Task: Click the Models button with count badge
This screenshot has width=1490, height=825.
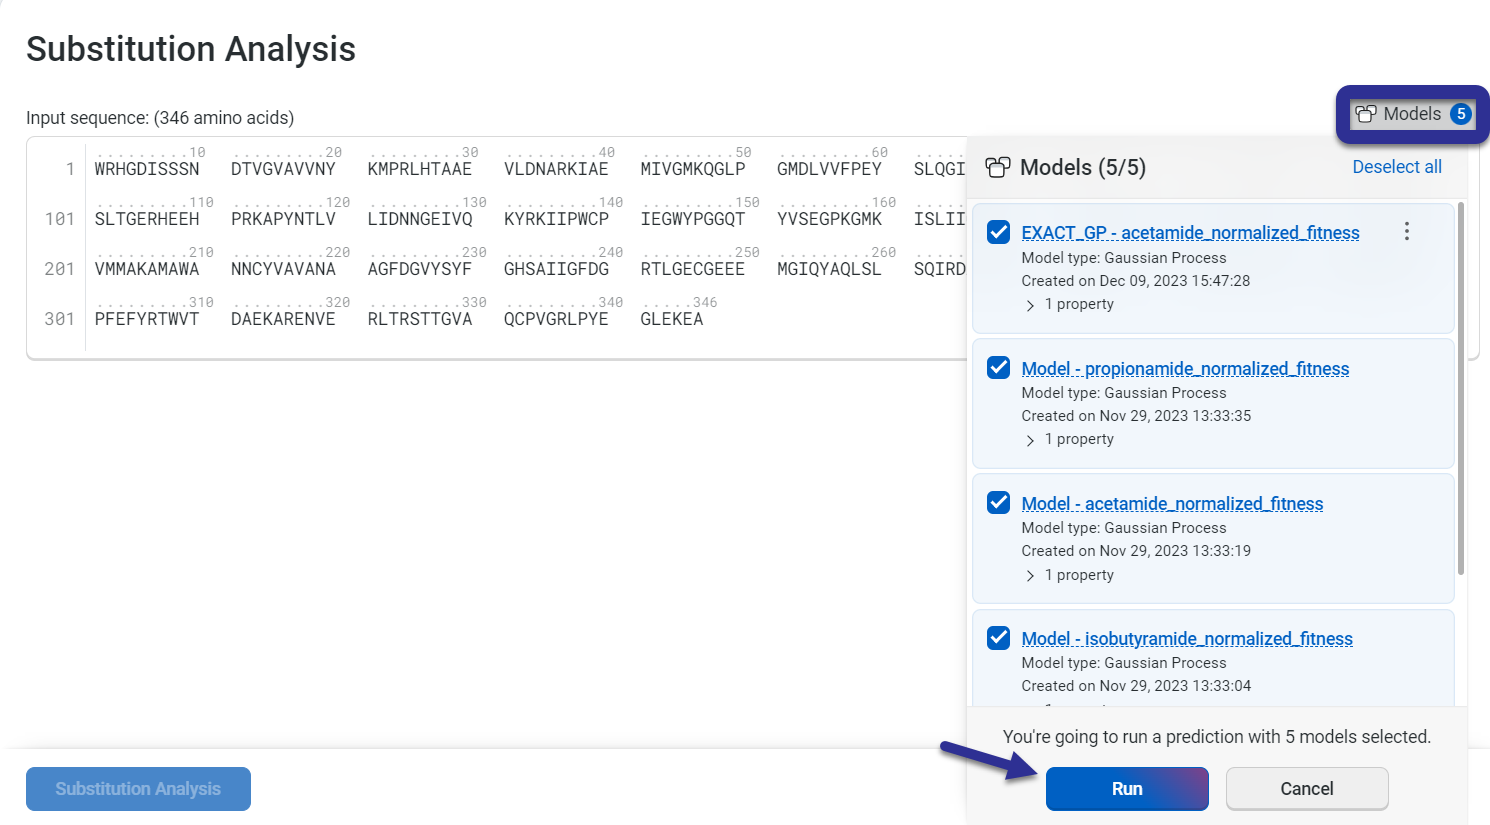Action: (1411, 114)
